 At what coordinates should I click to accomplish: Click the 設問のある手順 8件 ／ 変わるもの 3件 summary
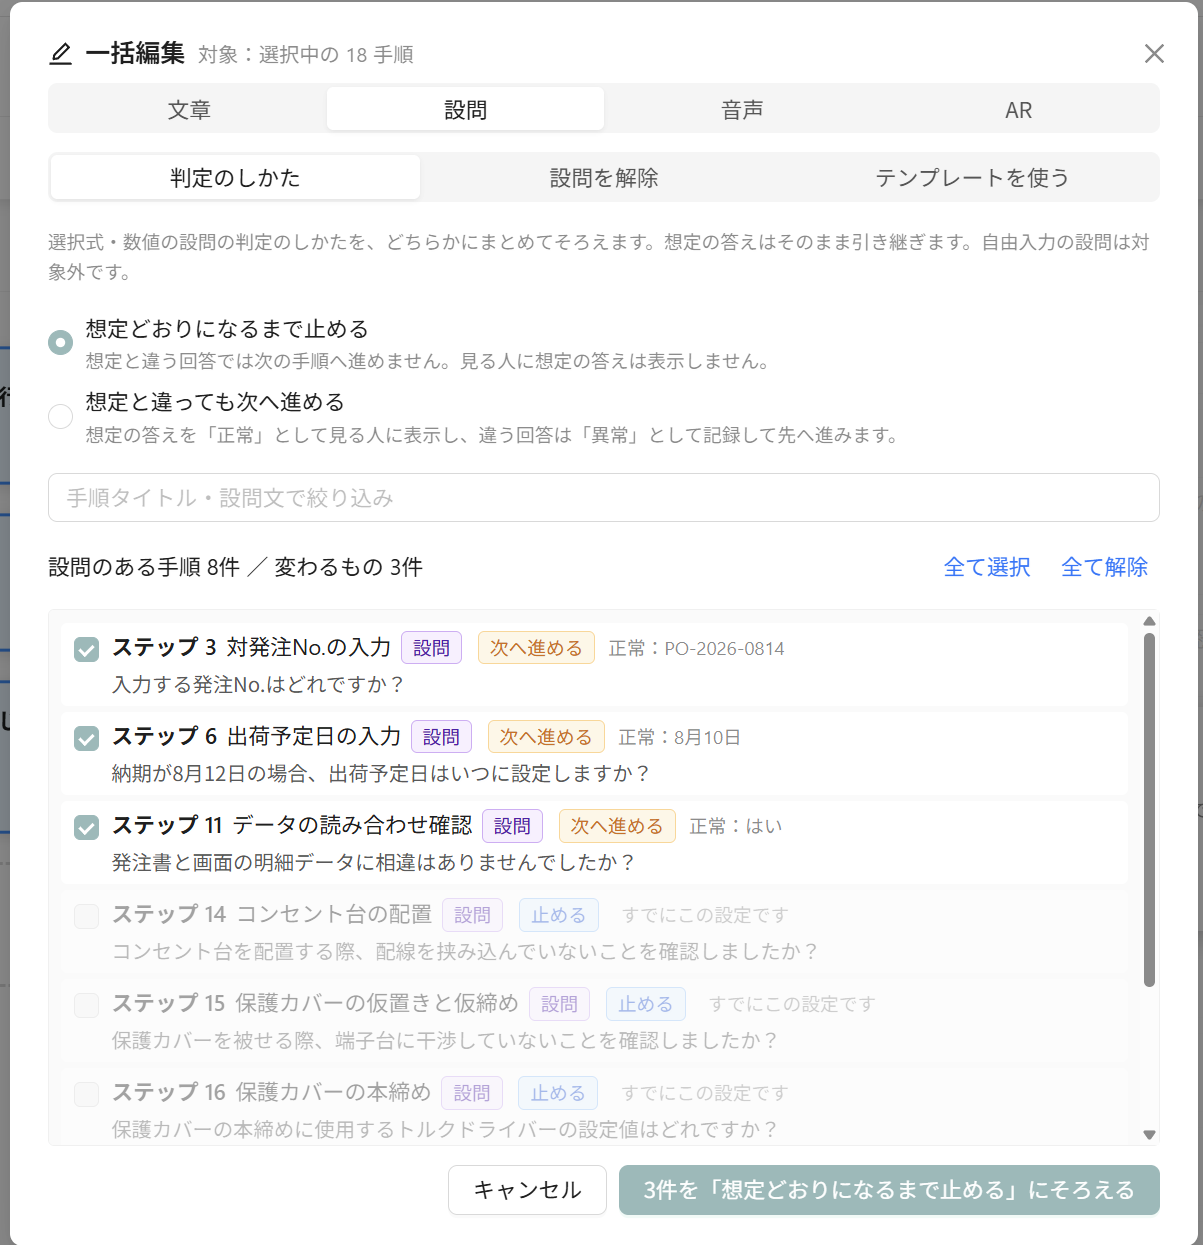235,567
